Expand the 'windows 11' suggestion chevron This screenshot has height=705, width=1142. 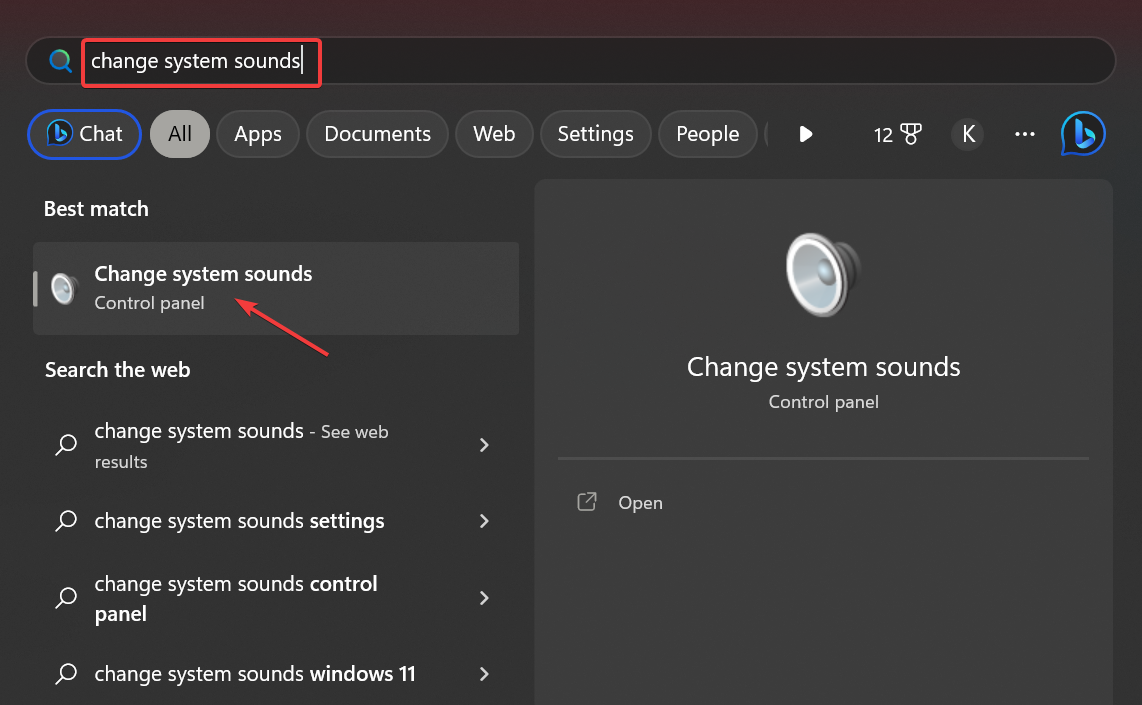click(x=484, y=674)
